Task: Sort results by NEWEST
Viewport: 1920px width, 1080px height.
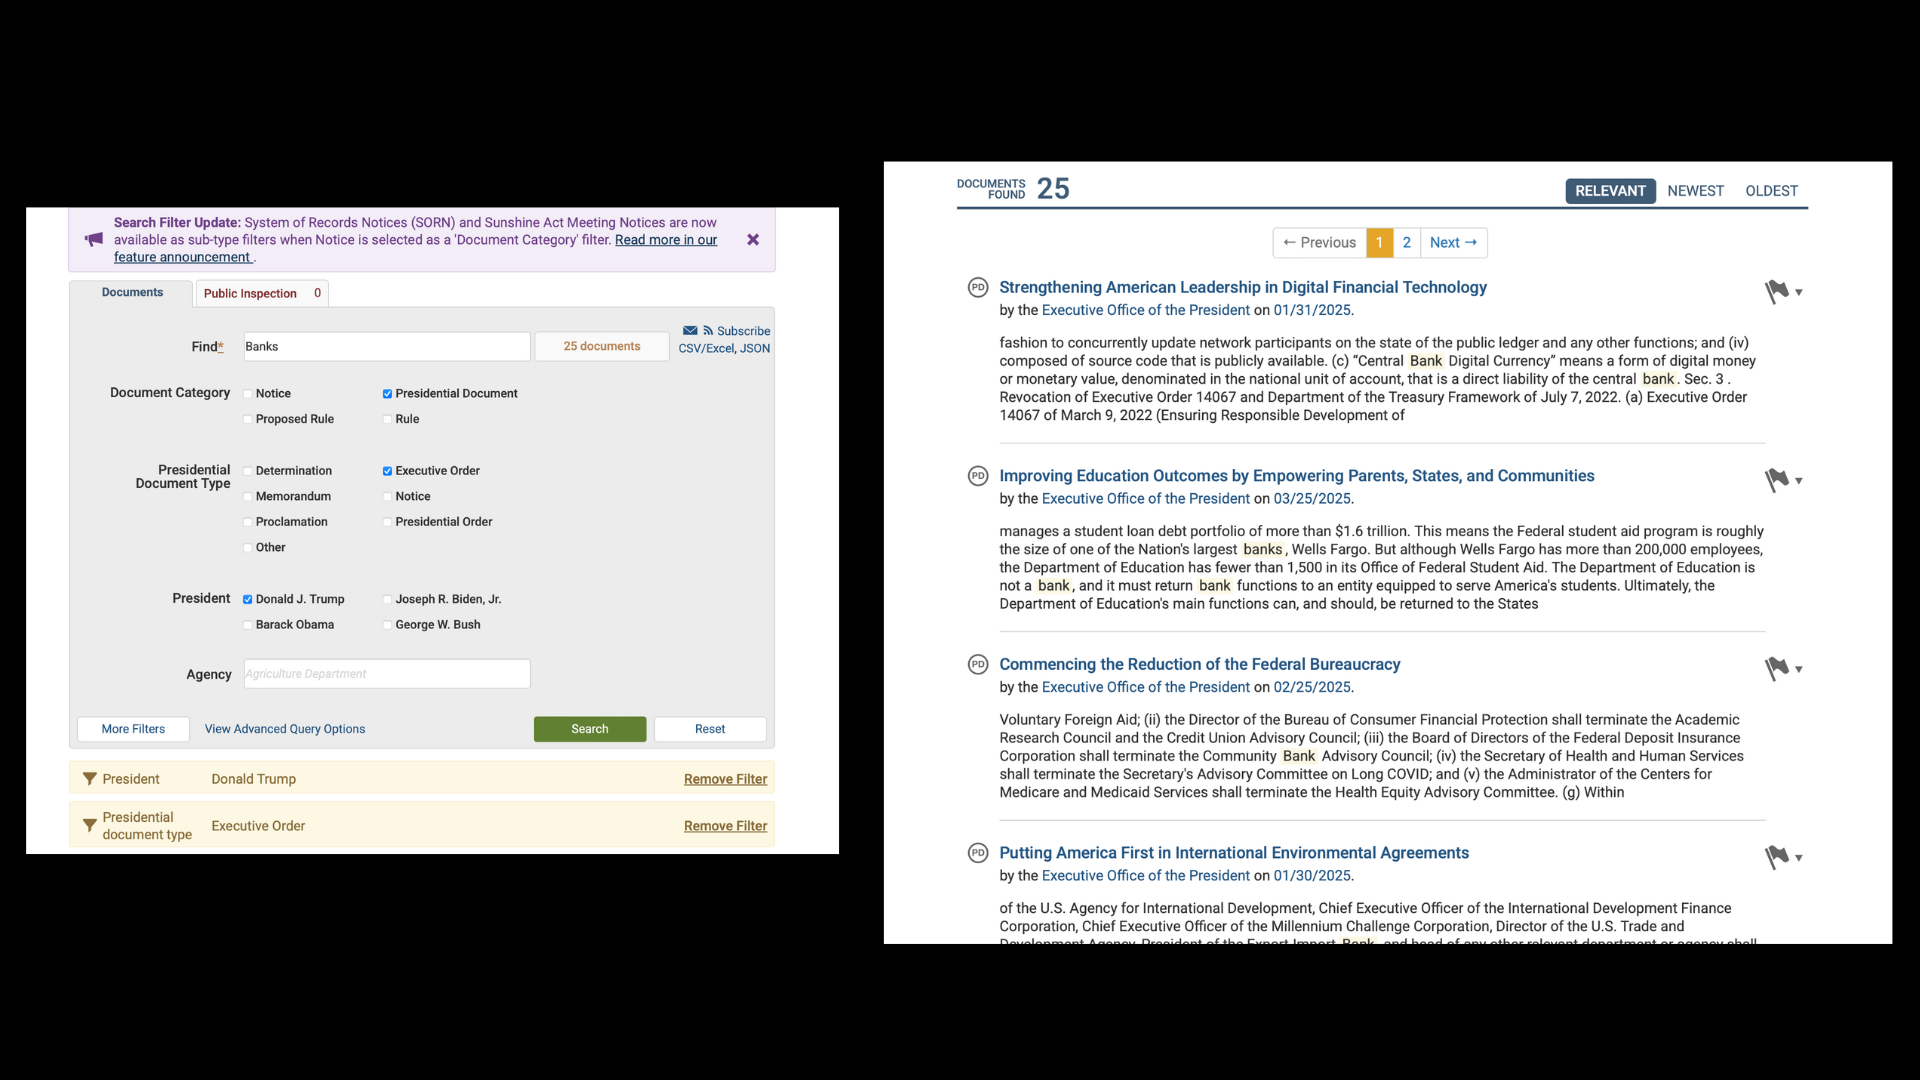Action: pos(1695,191)
